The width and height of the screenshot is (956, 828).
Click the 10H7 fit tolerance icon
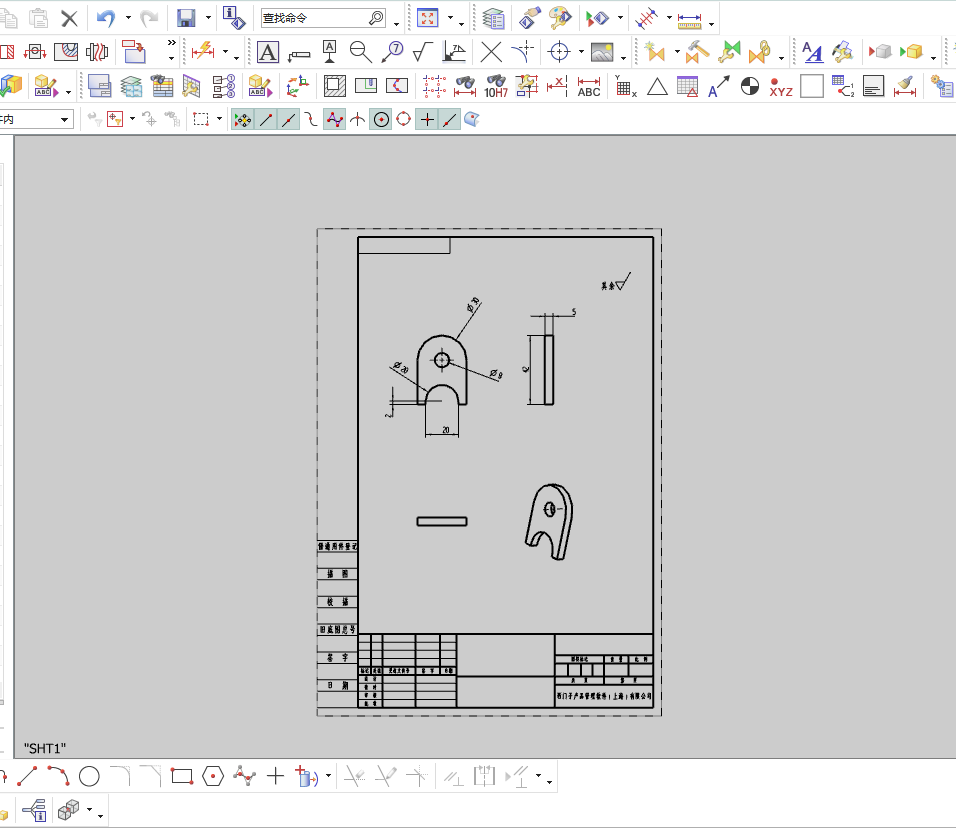click(x=496, y=87)
